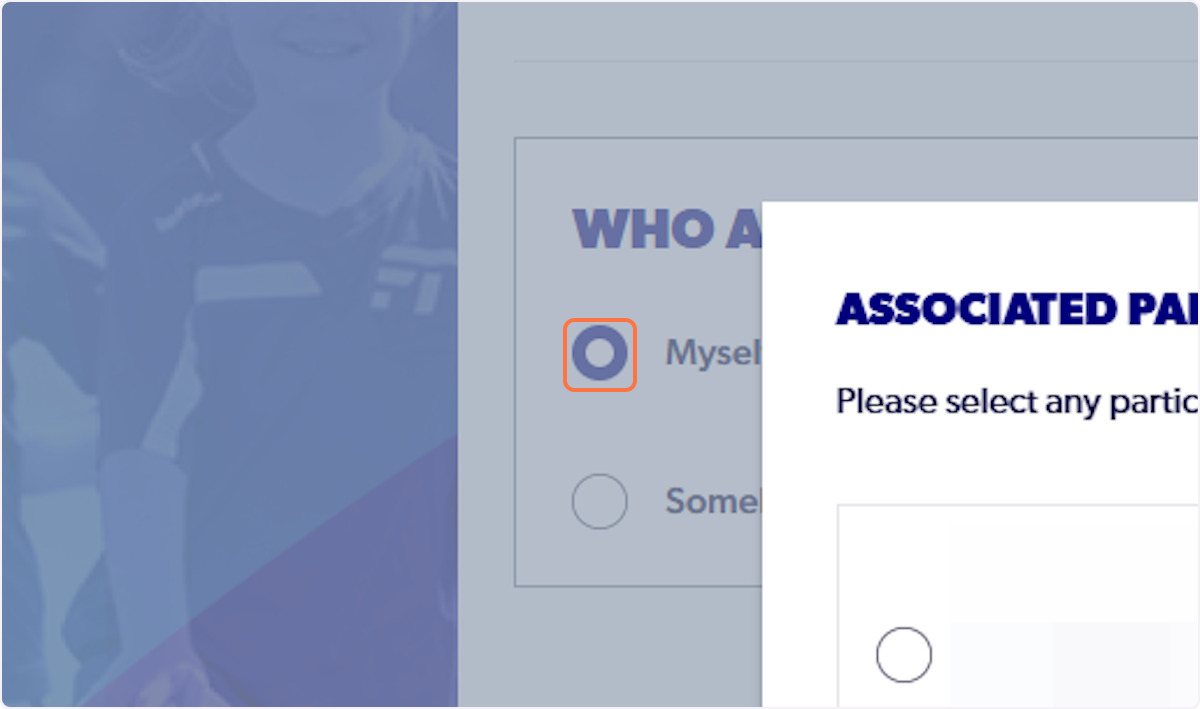Image resolution: width=1200 pixels, height=709 pixels.
Task: Click the highlighted Myself selection indicator
Action: (x=600, y=353)
